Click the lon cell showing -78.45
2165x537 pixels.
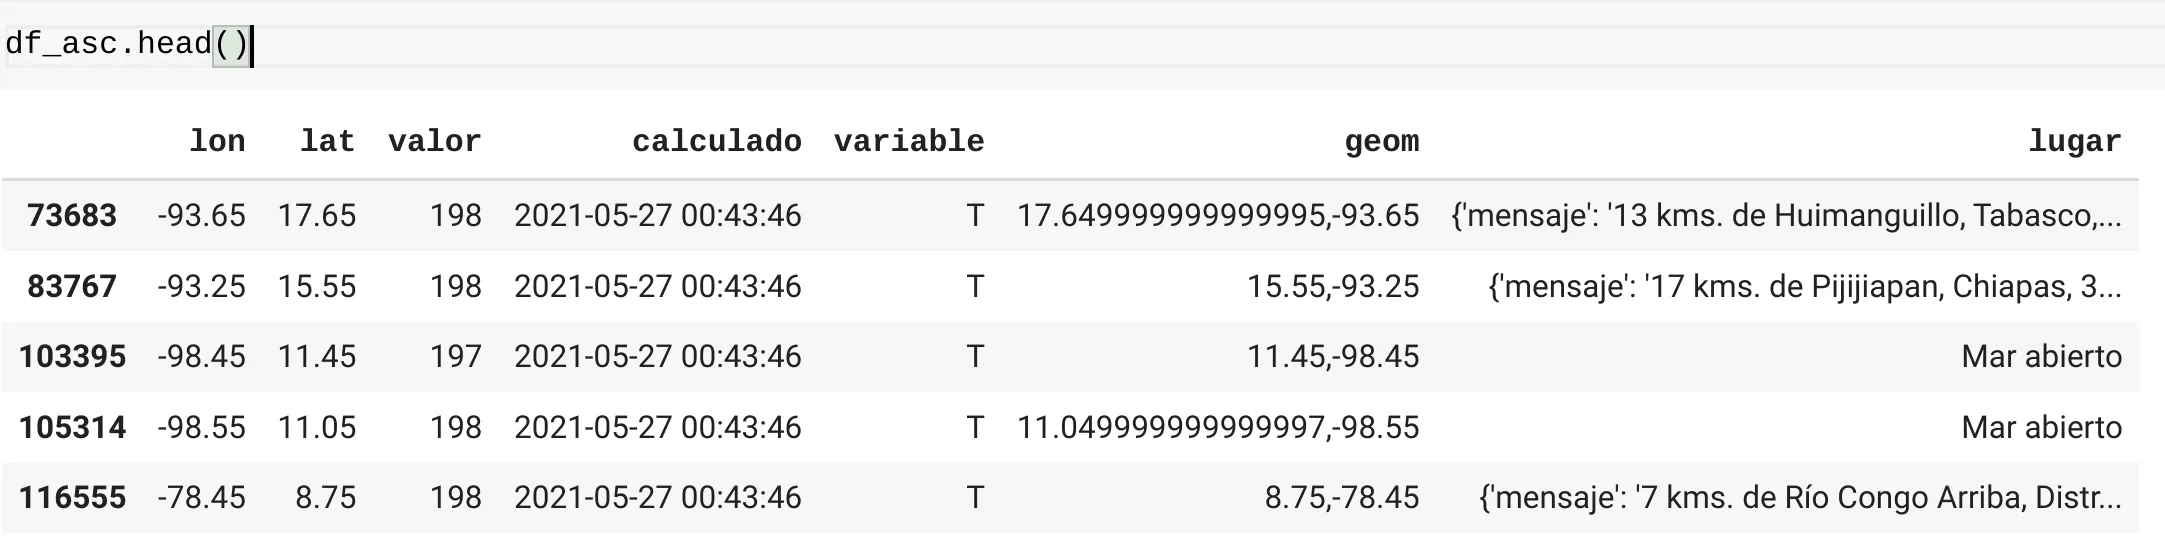click(x=201, y=498)
